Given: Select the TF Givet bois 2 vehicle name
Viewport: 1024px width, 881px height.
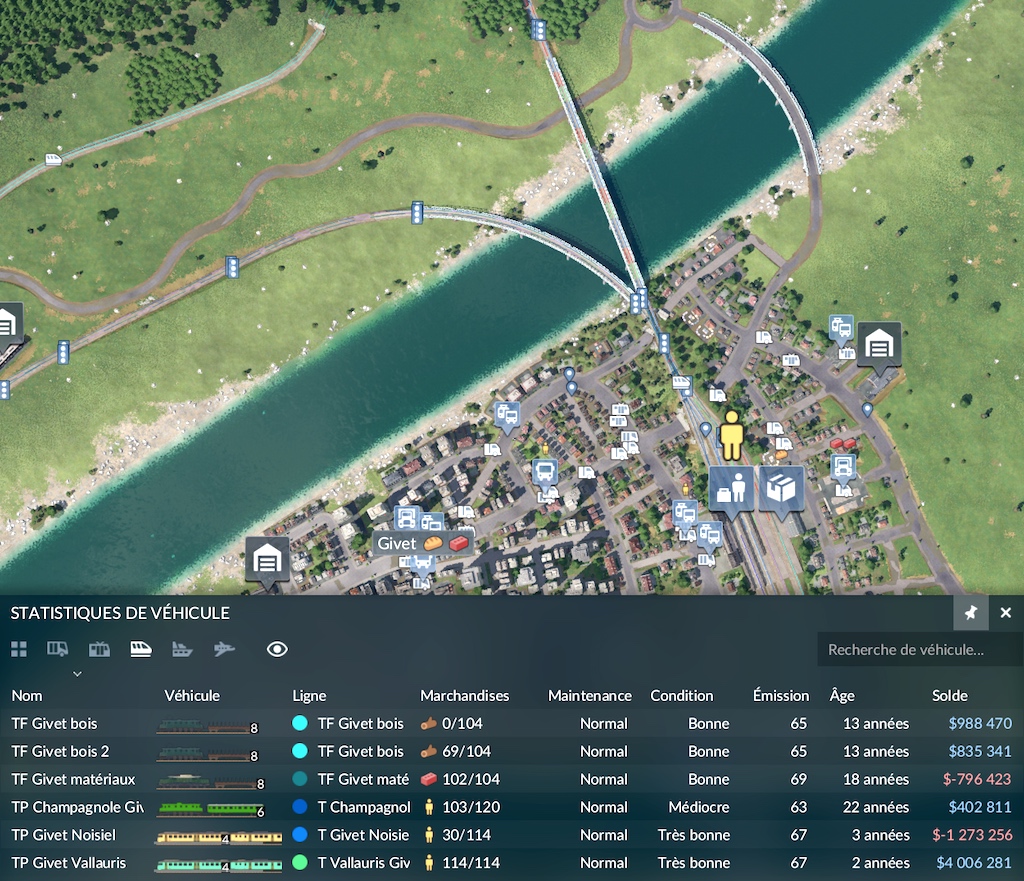Looking at the screenshot, I should [x=60, y=751].
